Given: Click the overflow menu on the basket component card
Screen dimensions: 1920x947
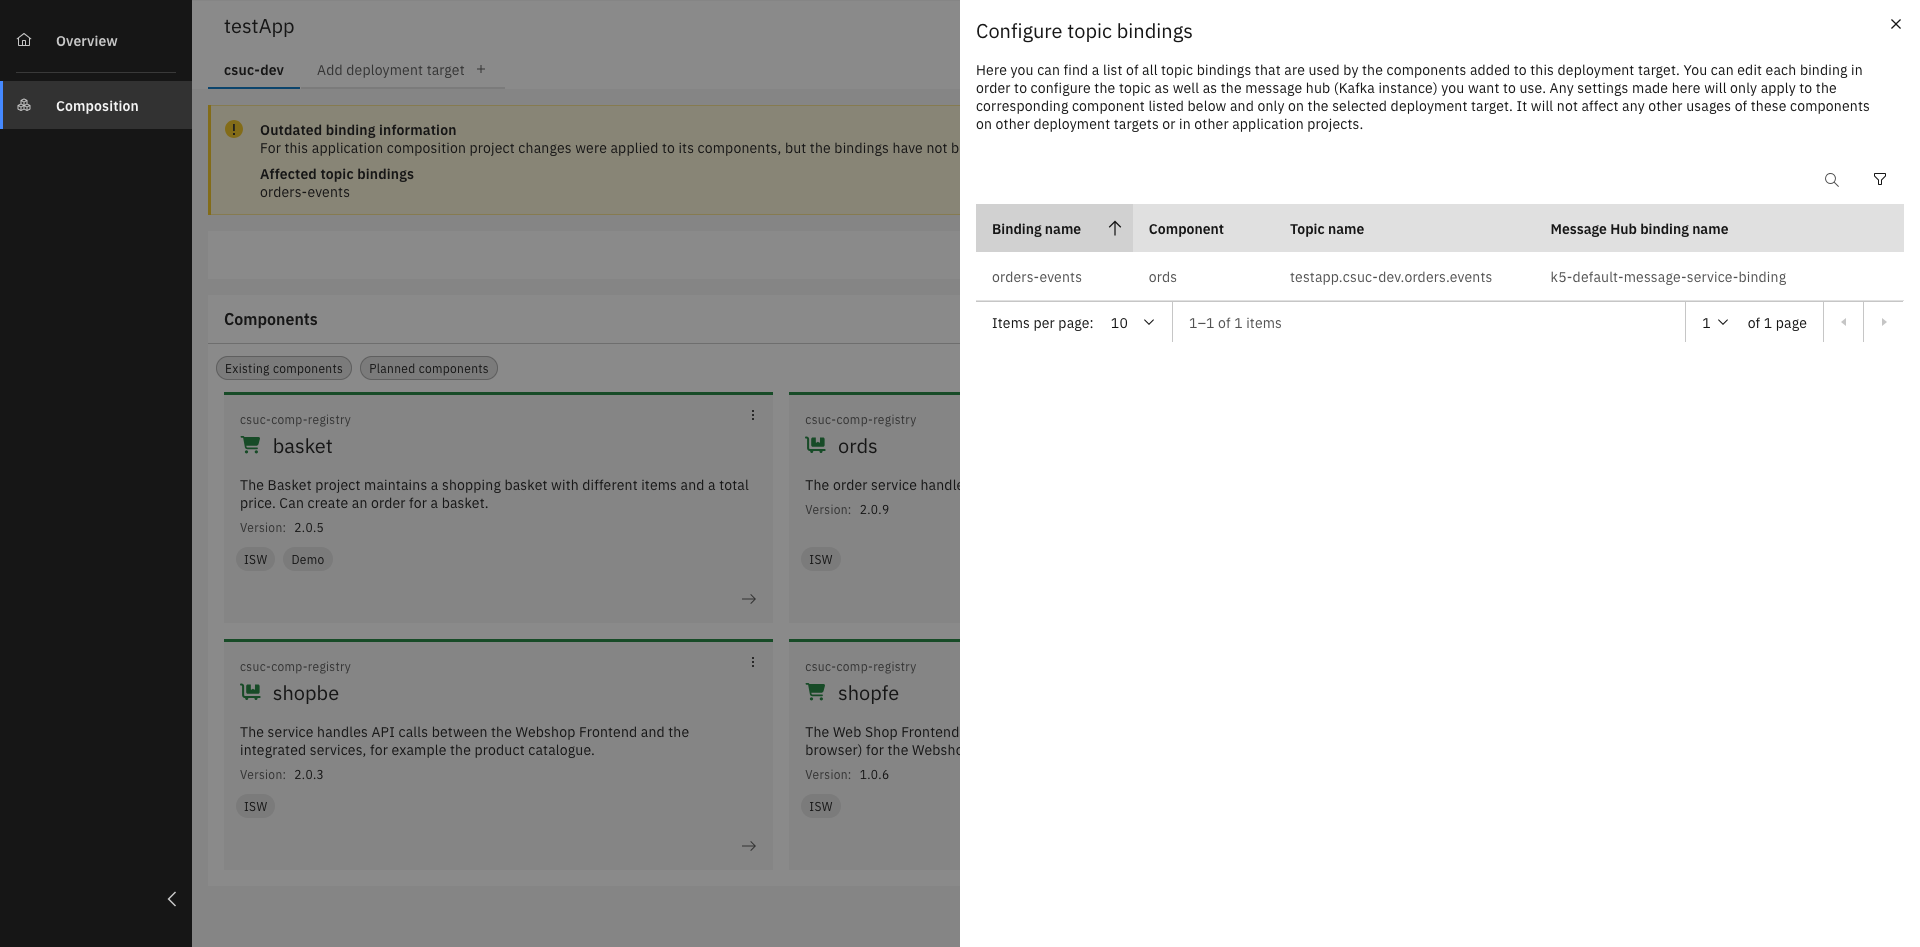Looking at the screenshot, I should [x=753, y=414].
